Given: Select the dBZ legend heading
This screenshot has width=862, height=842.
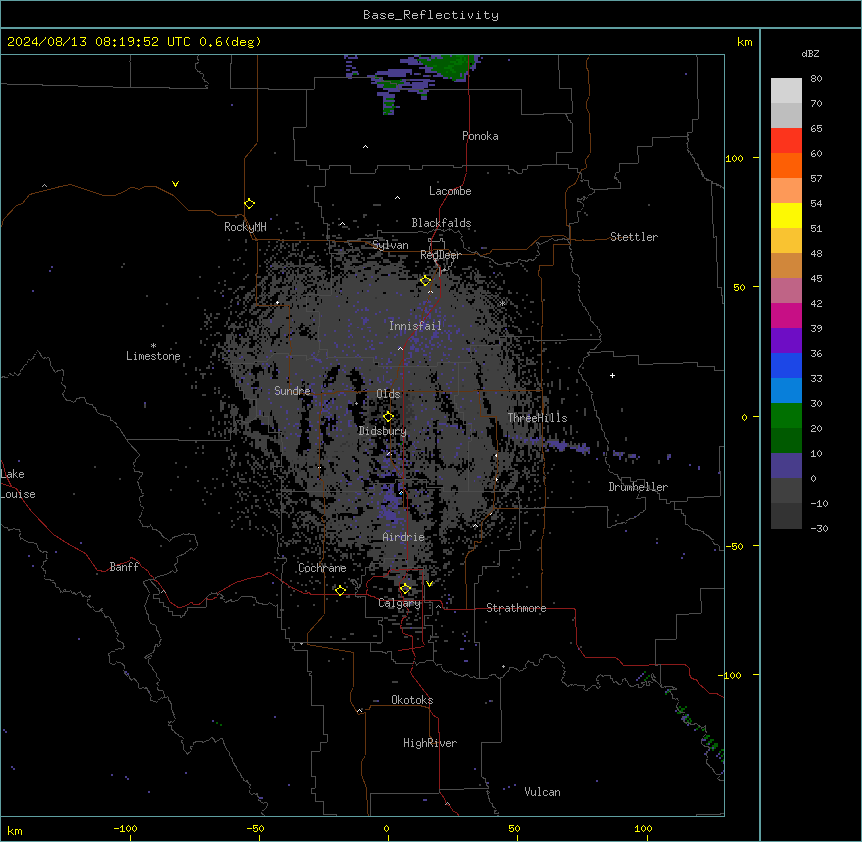Looking at the screenshot, I should pyautogui.click(x=810, y=53).
